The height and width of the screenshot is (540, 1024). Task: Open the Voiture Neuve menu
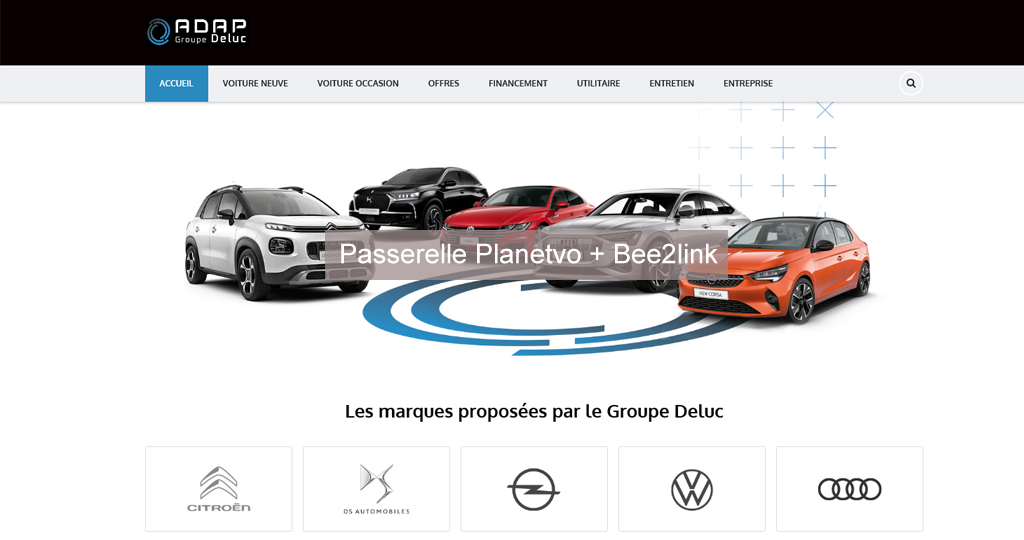255,84
